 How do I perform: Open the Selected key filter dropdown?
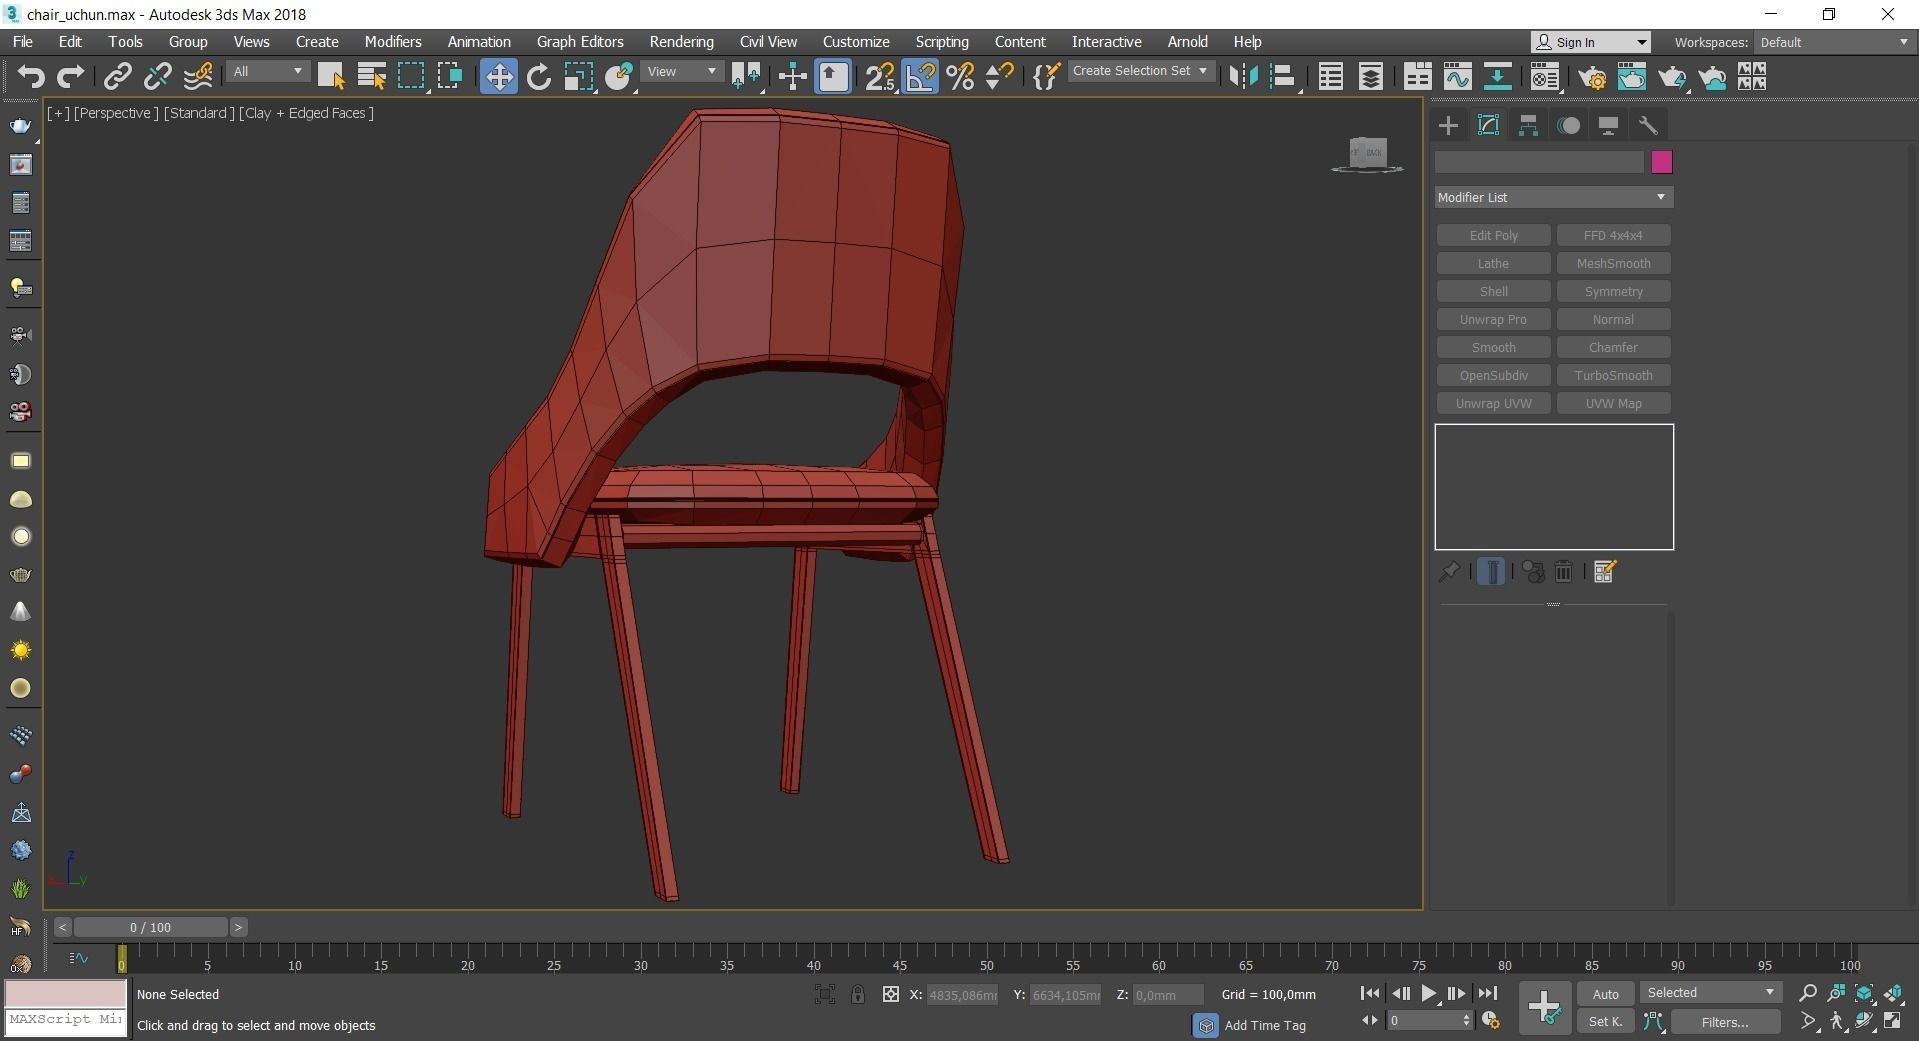(x=1710, y=993)
